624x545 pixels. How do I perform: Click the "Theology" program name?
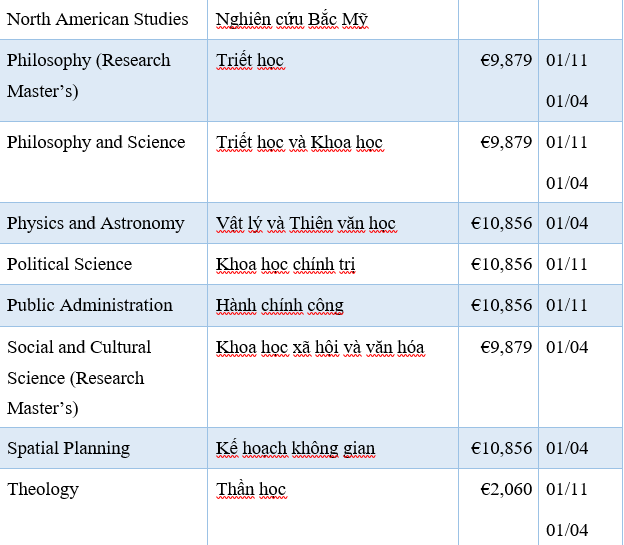click(43, 489)
